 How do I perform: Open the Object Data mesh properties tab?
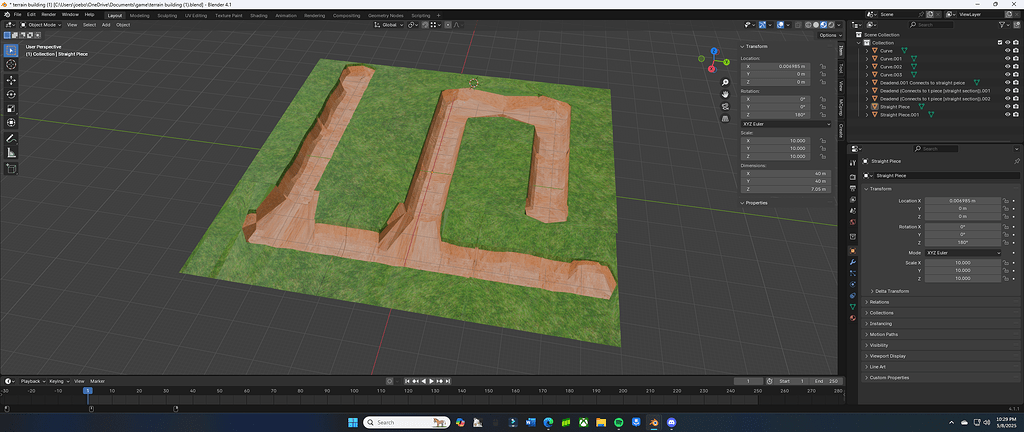coord(852,307)
